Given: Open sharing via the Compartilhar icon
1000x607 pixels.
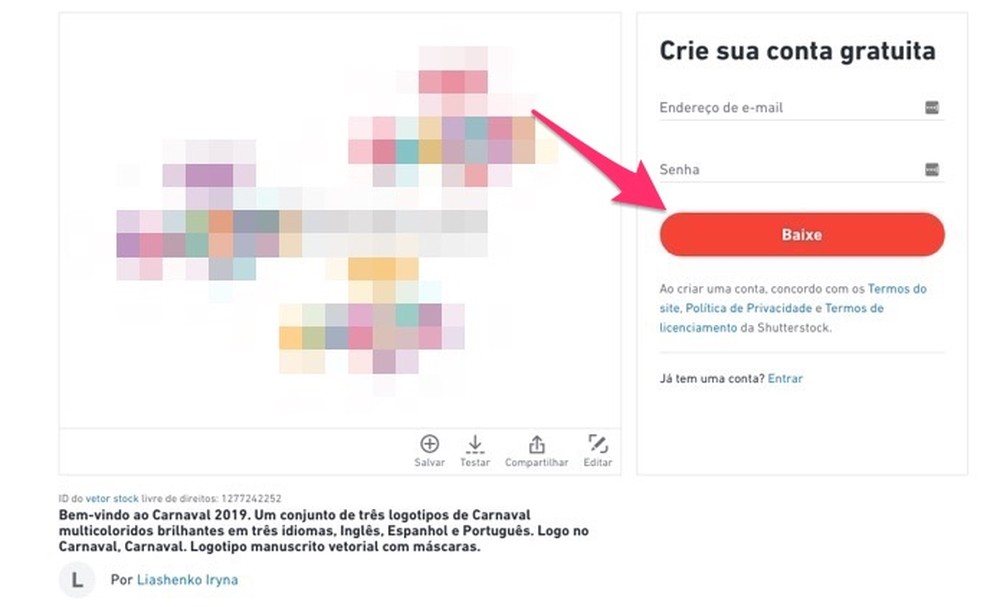Looking at the screenshot, I should (x=536, y=449).
